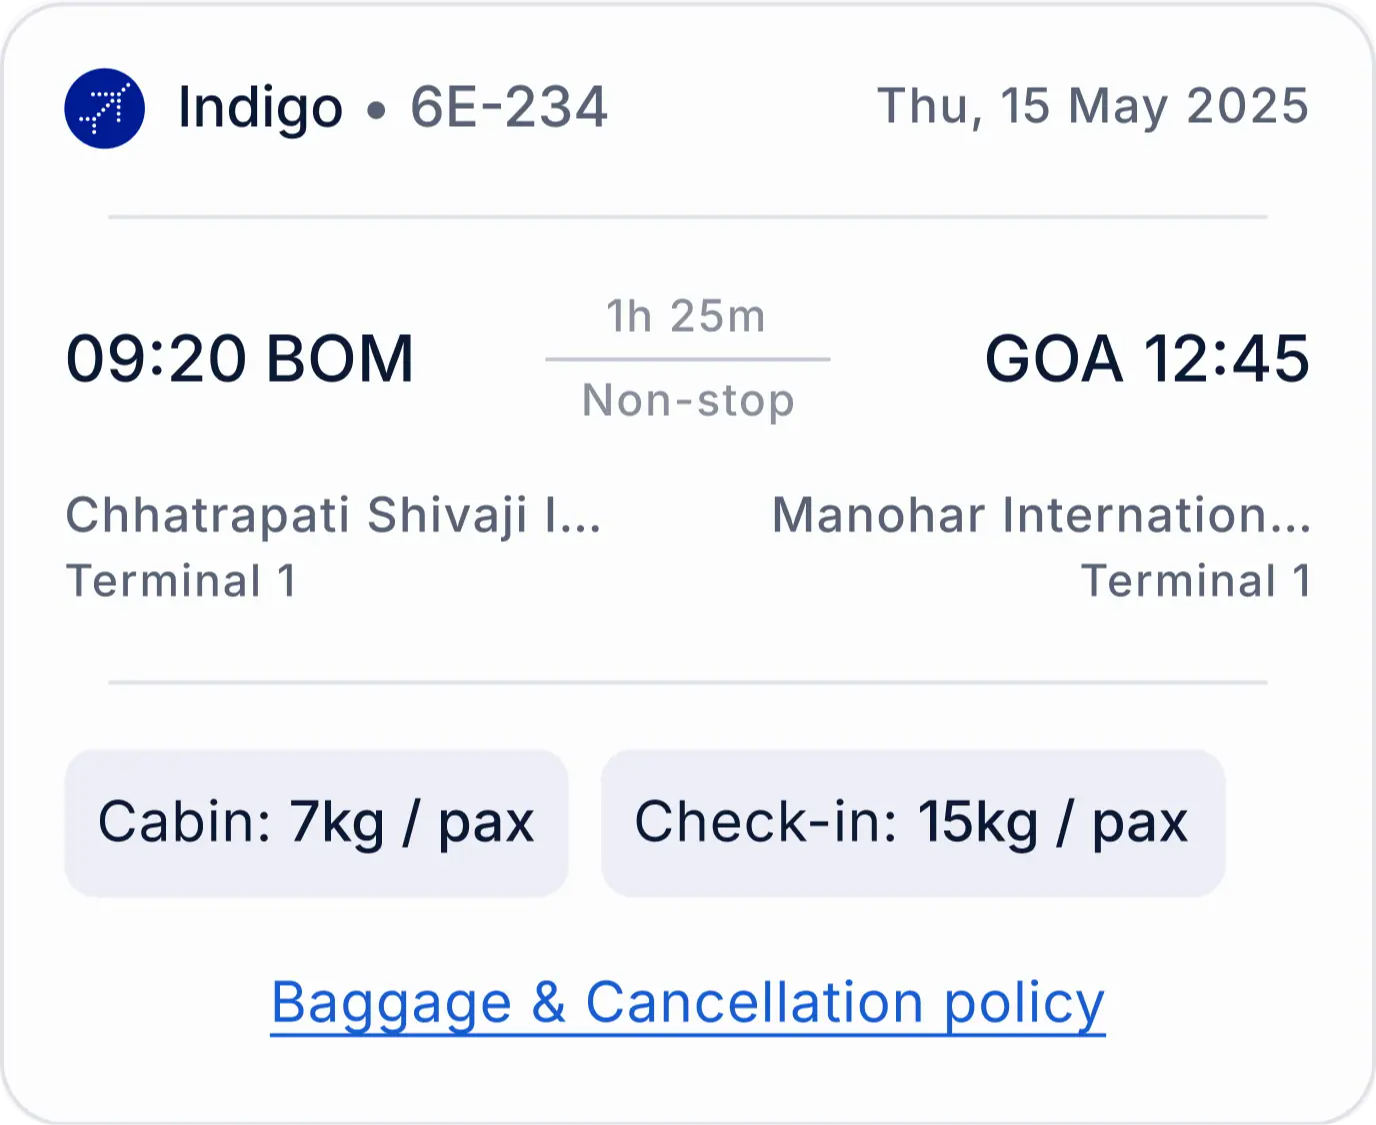The height and width of the screenshot is (1125, 1376).
Task: Expand truncated Chhatrapati Shivaji airport name
Action: pos(333,516)
